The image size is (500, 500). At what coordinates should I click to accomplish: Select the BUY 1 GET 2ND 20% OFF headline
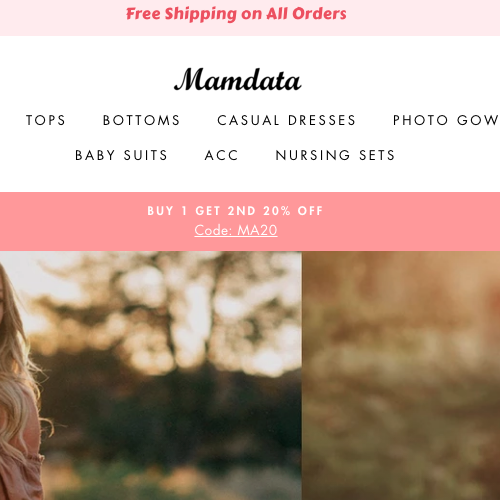[x=235, y=211]
